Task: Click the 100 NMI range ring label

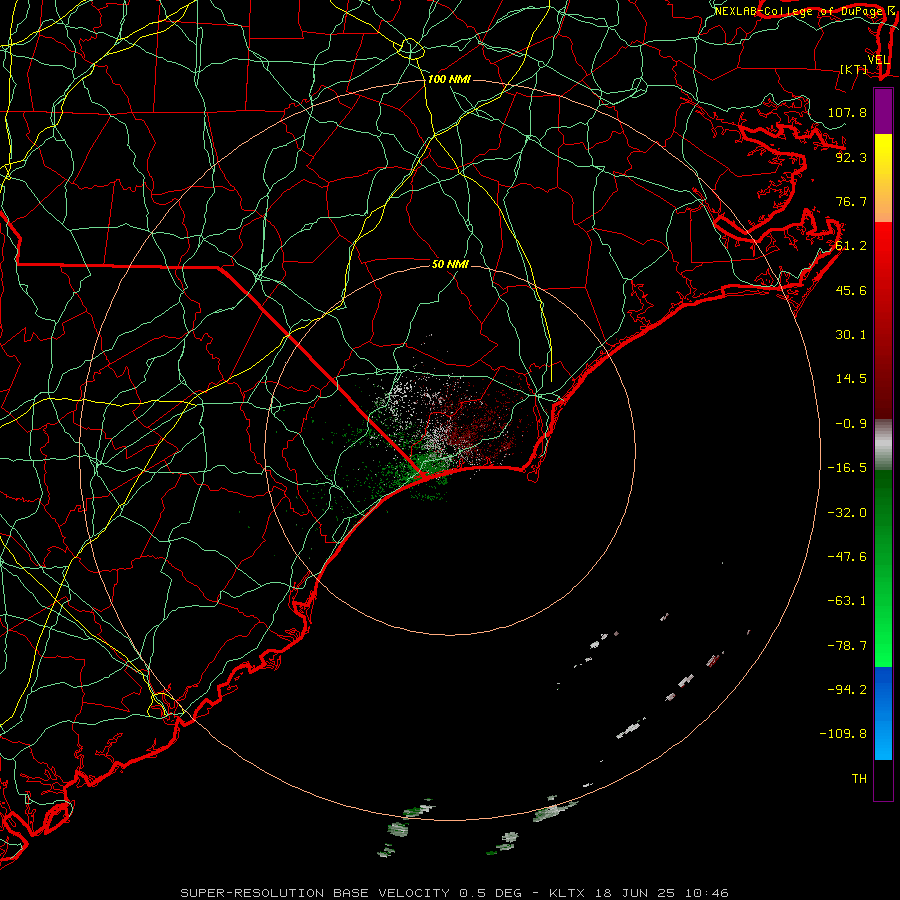Action: point(449,79)
